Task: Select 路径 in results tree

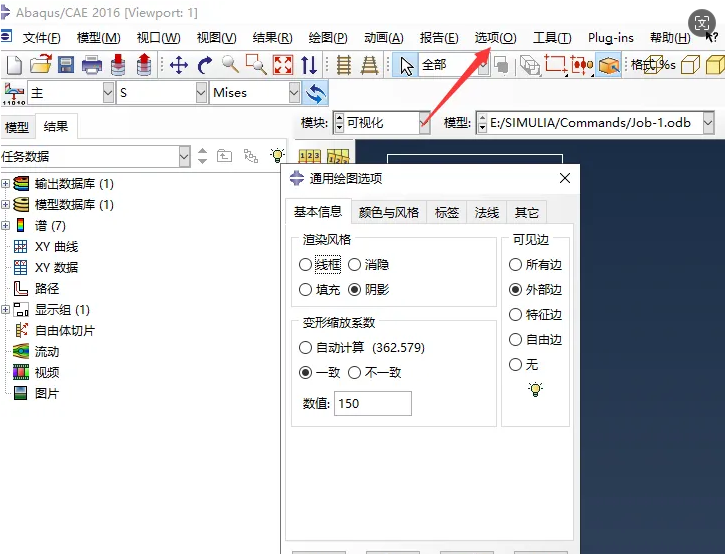Action: pos(47,288)
